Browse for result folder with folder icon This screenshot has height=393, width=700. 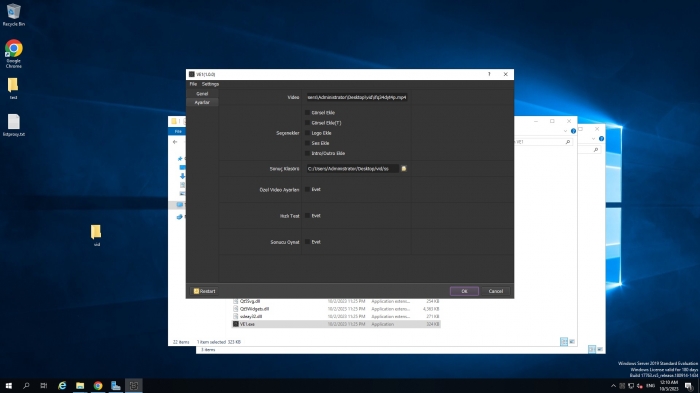pos(404,169)
